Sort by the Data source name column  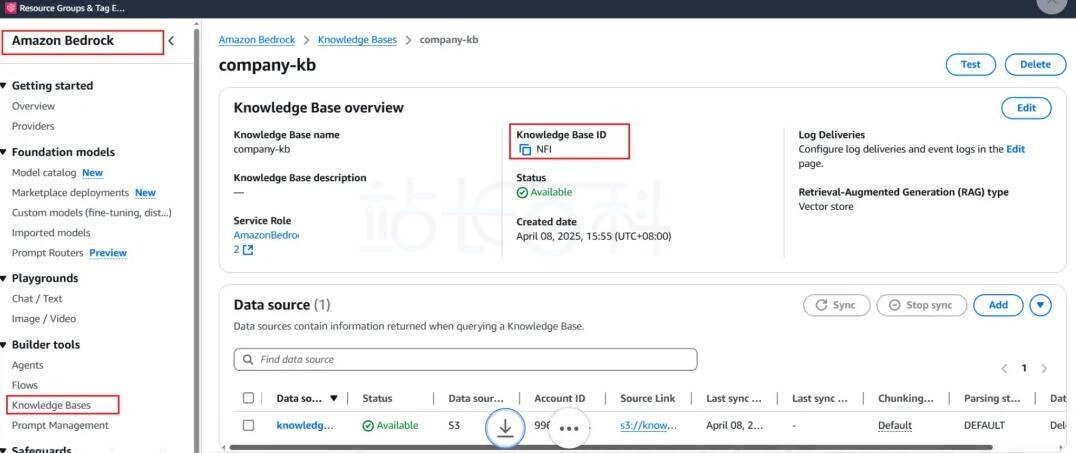[333, 398]
